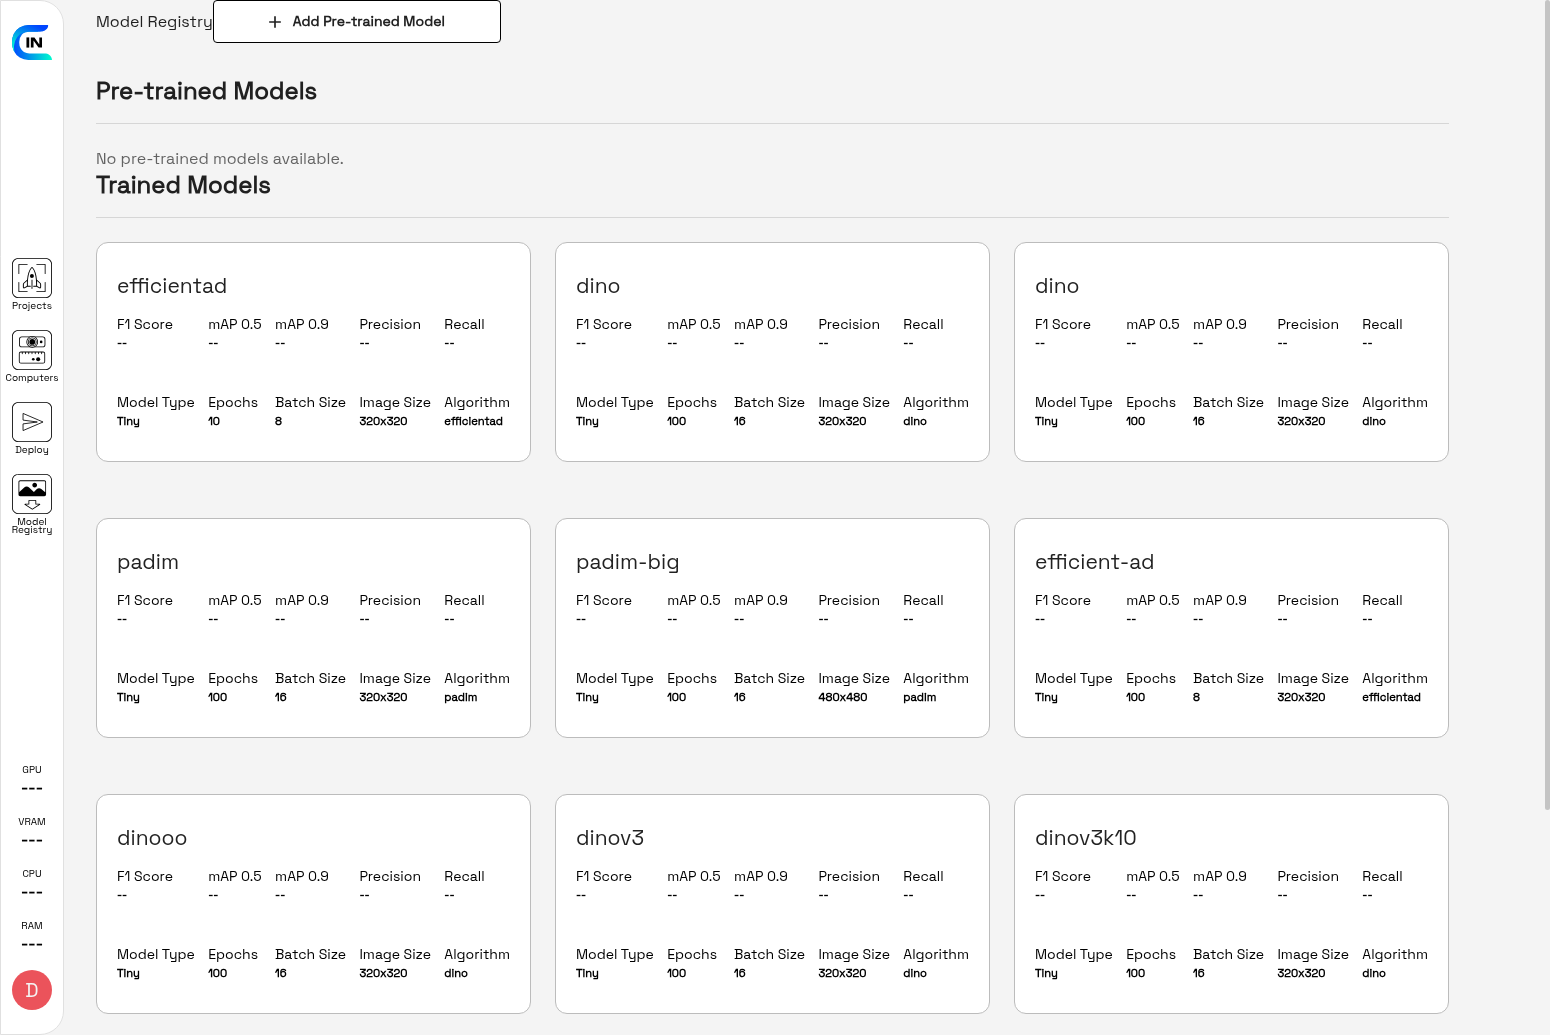
Task: Open the user avatar labeled D
Action: click(31, 990)
